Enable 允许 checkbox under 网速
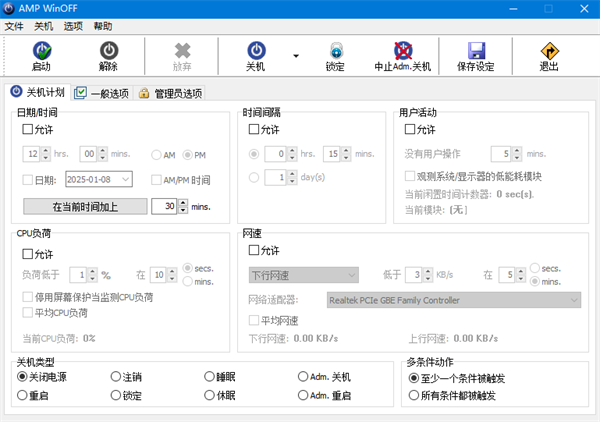The width and height of the screenshot is (600, 422). coord(254,250)
